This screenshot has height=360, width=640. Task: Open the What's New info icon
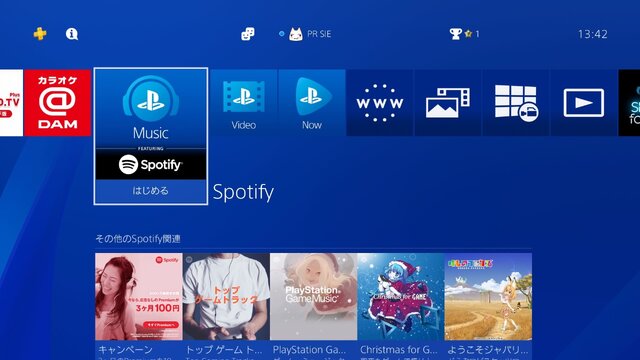tap(72, 34)
